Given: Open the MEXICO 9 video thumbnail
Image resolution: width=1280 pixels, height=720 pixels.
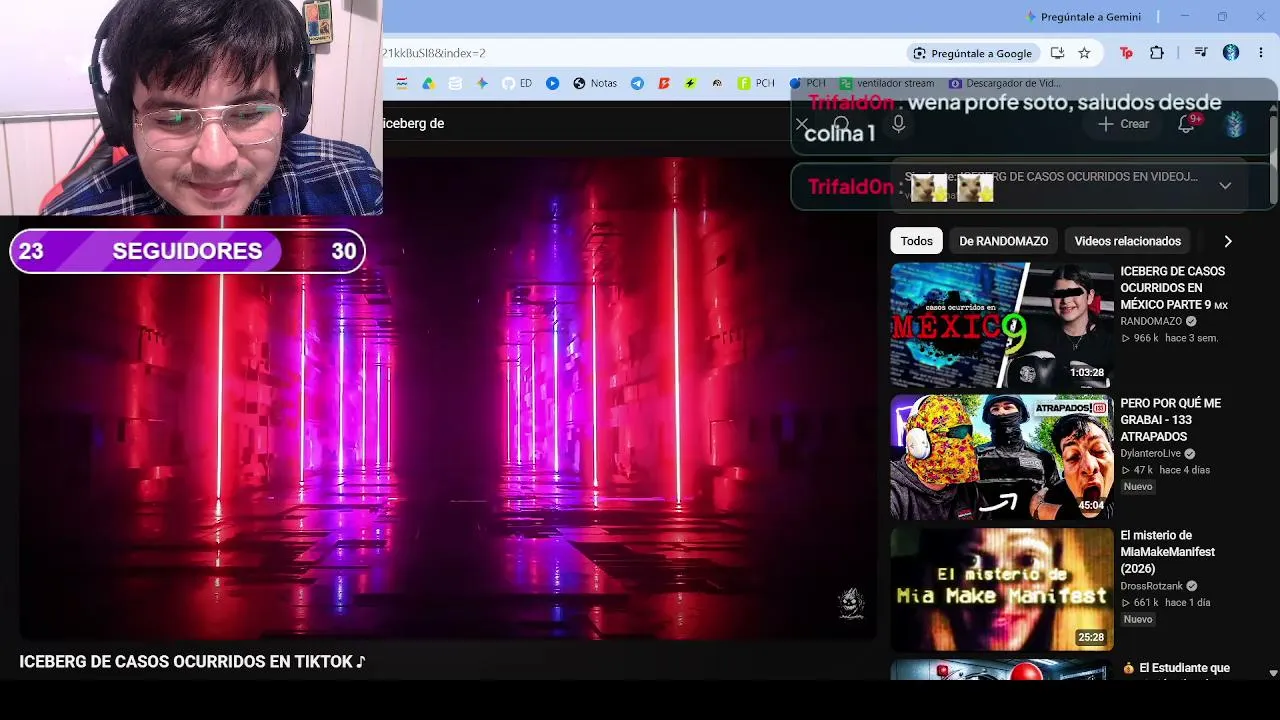Looking at the screenshot, I should [1002, 325].
